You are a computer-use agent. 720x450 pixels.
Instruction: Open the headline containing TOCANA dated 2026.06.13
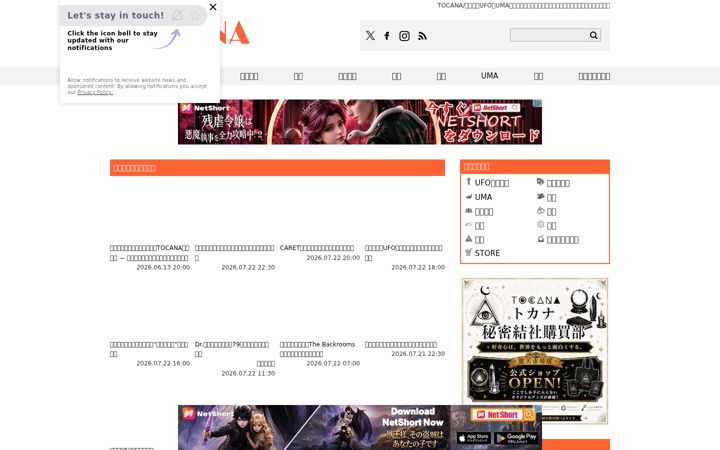[x=149, y=253]
